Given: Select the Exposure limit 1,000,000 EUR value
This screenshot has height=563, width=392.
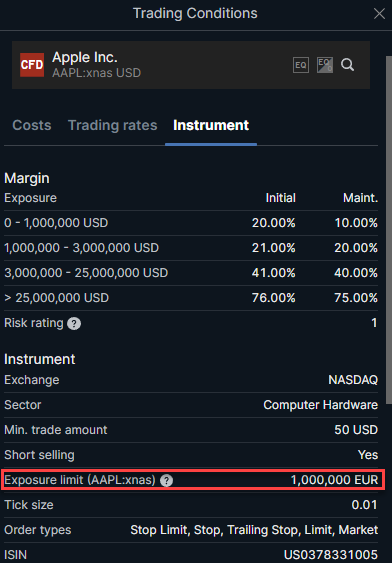Looking at the screenshot, I should point(334,480).
